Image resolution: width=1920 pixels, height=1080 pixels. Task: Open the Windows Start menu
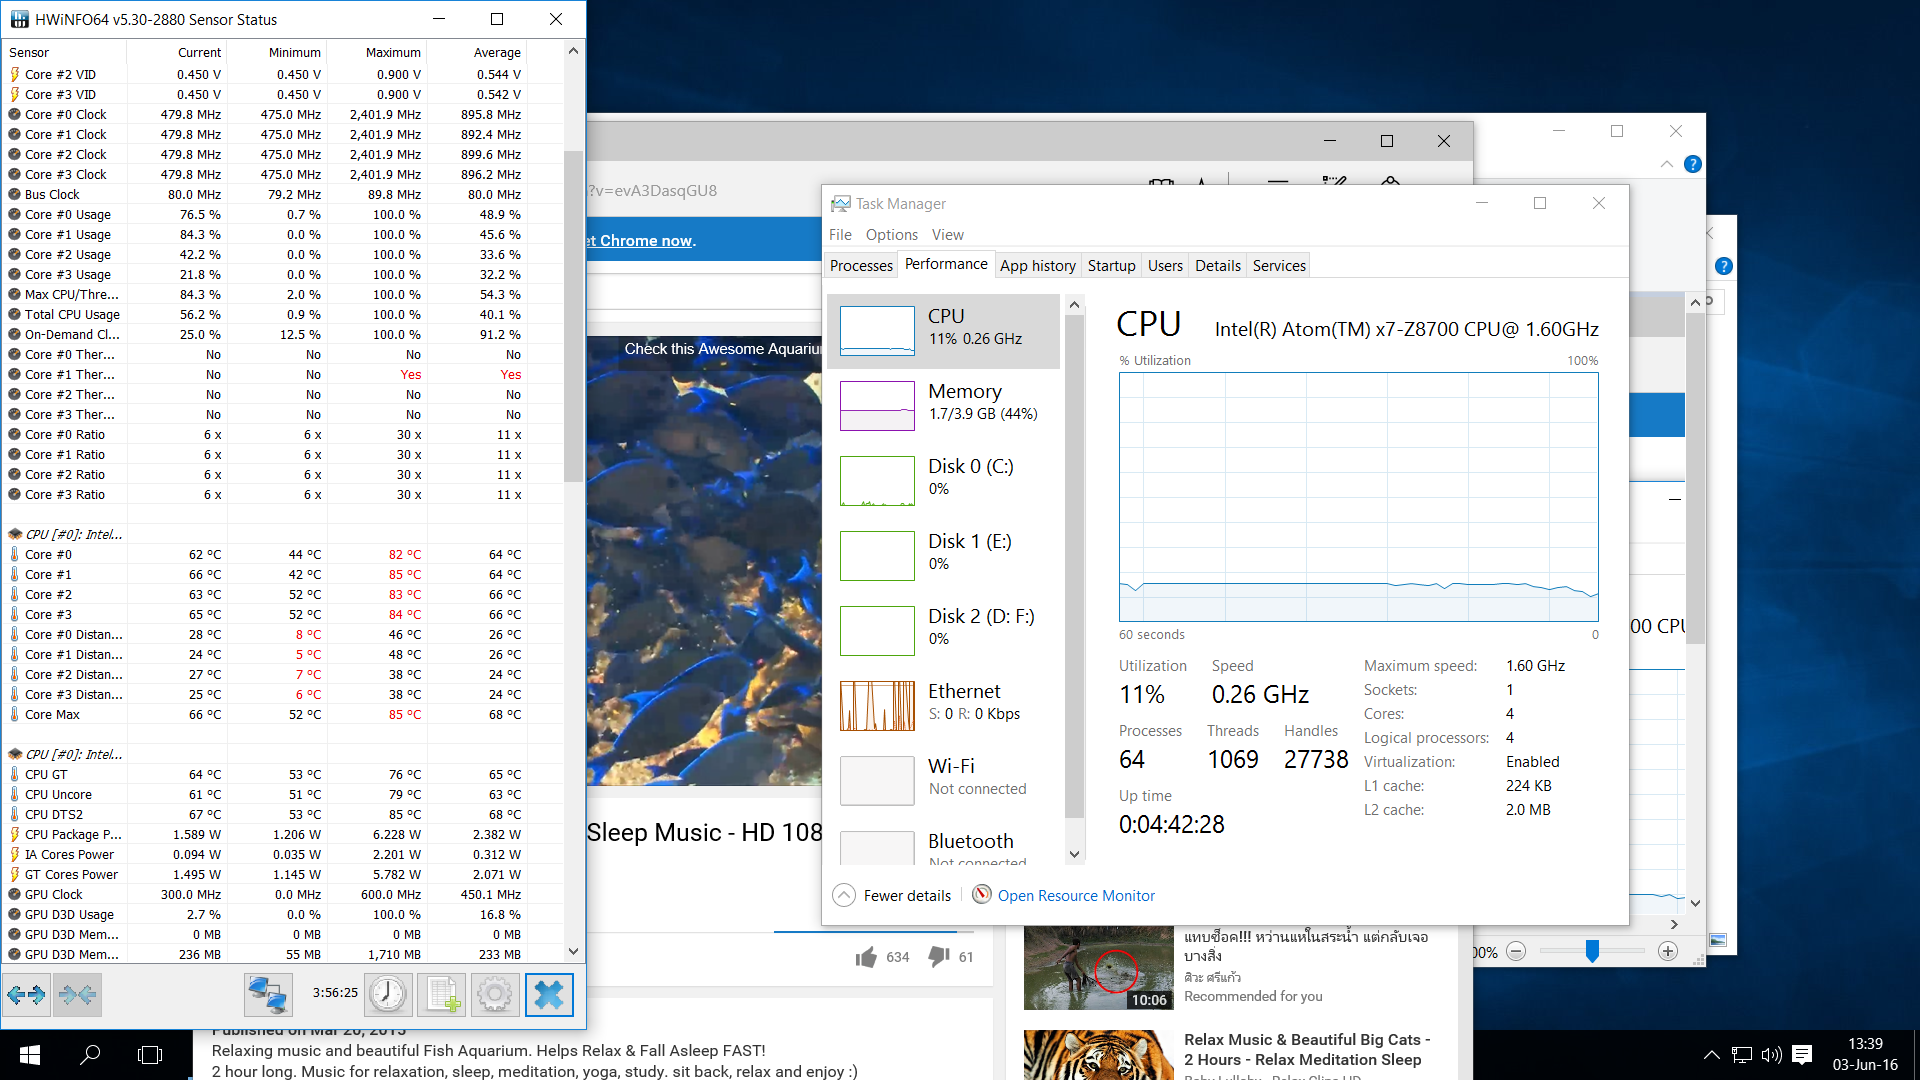(x=30, y=1055)
